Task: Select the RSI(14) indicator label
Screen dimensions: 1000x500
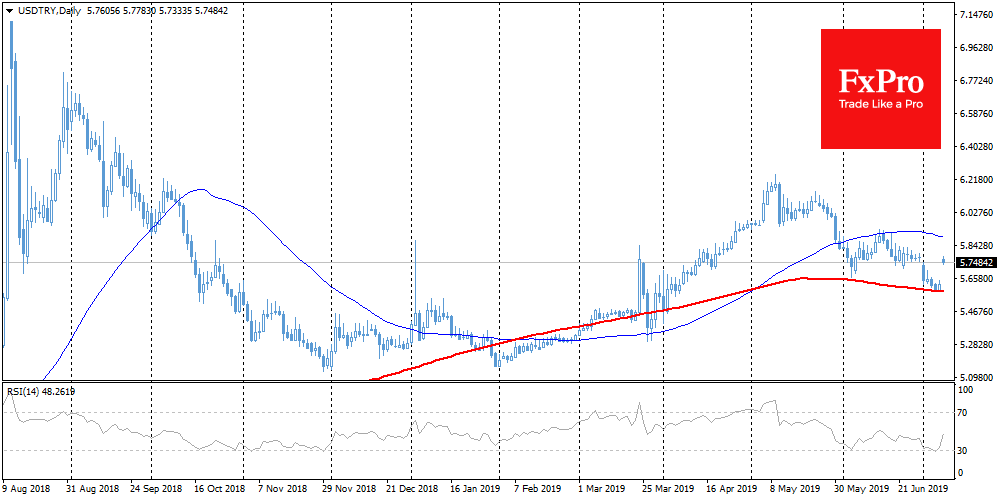Action: coord(27,391)
